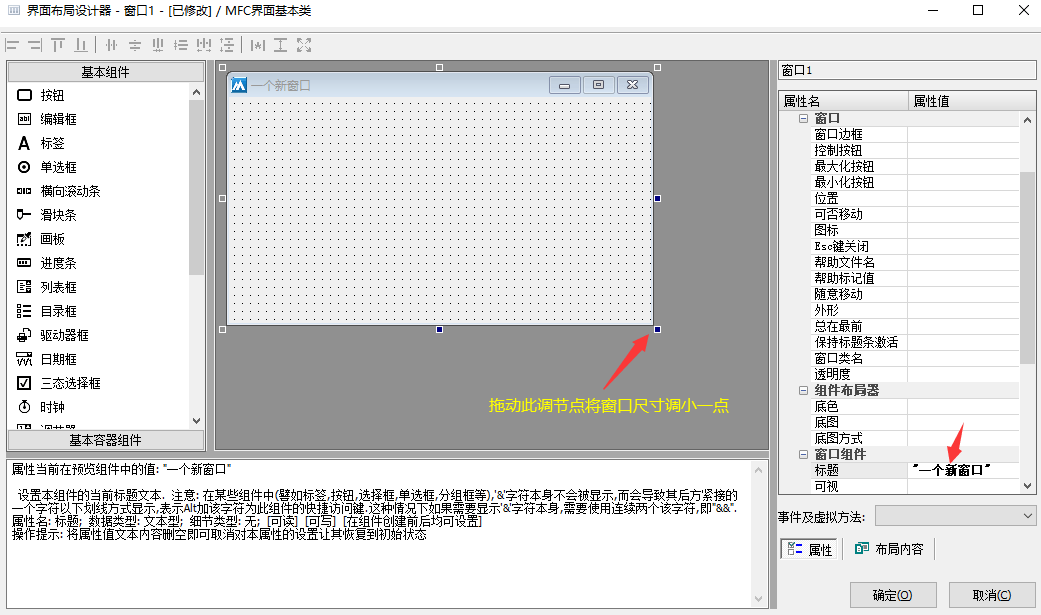Screen dimensions: 1041x615
Task: Select the 日期框 date box component
Action: tap(58, 359)
